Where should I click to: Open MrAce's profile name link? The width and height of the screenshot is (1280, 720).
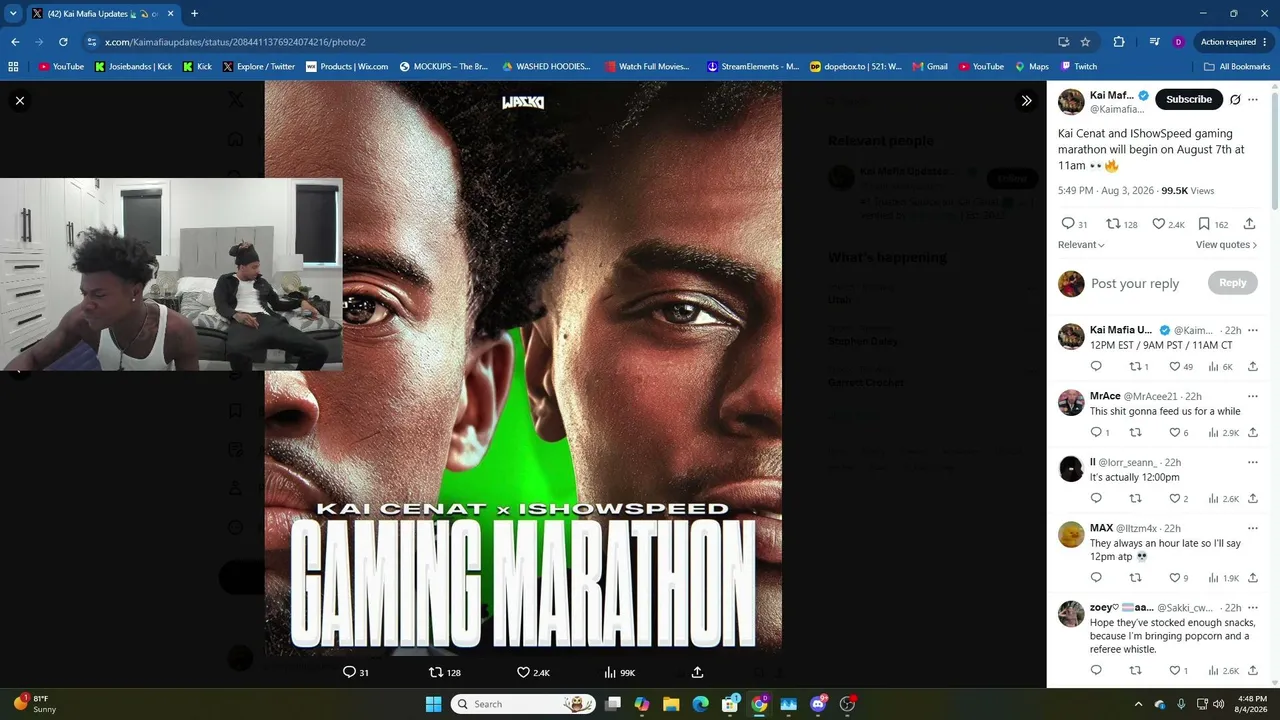pos(1105,396)
